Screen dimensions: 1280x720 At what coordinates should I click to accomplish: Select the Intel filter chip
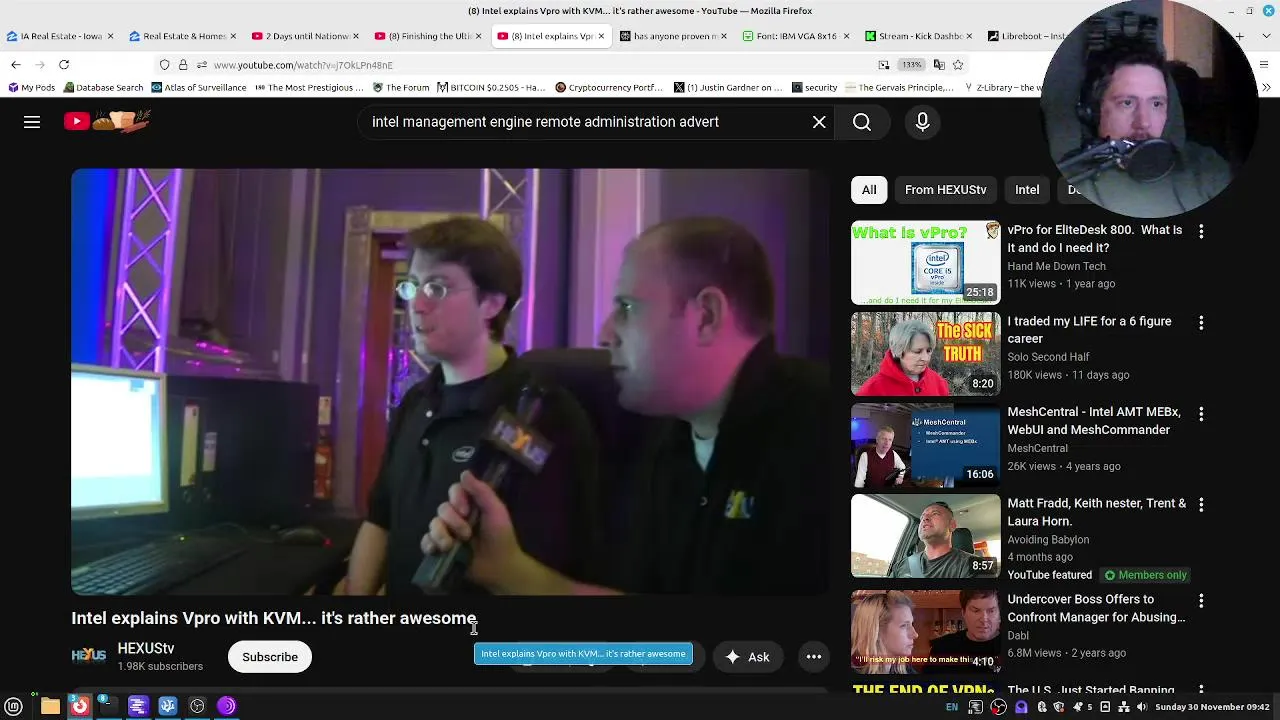click(1027, 190)
